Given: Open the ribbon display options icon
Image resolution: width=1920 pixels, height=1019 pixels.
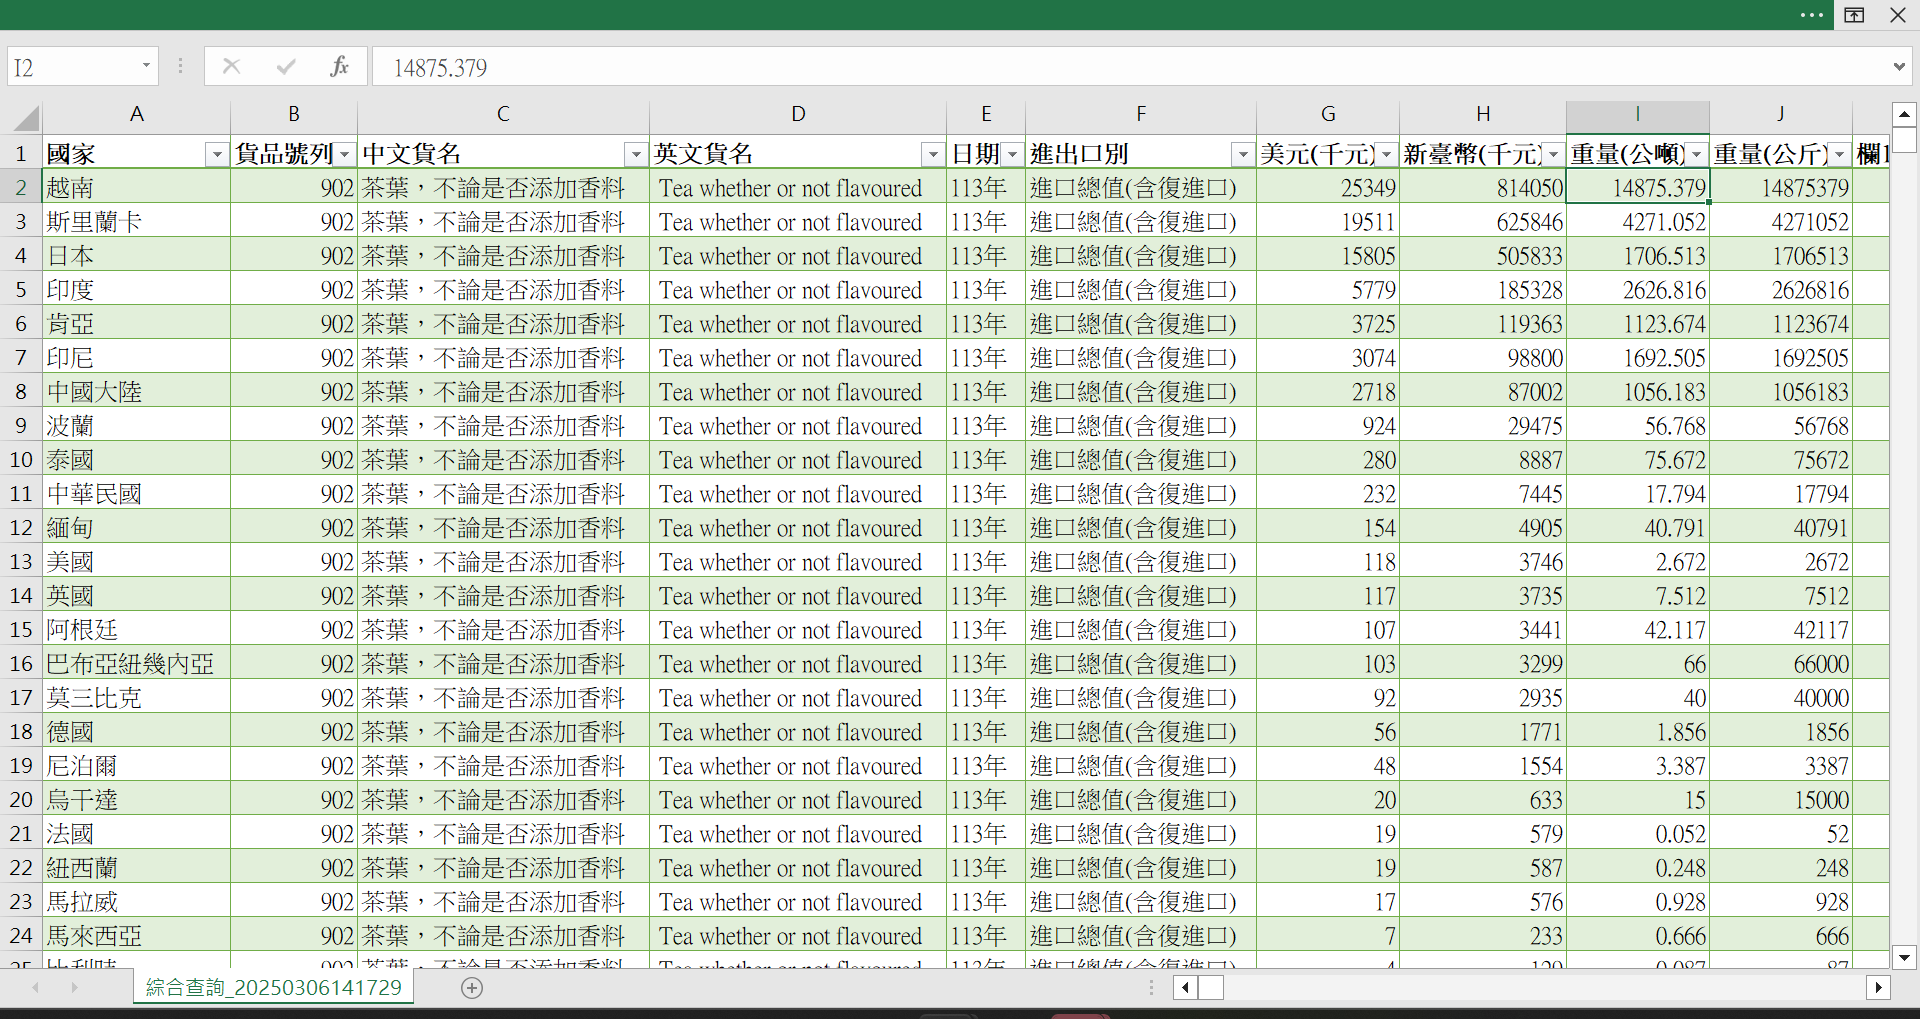Looking at the screenshot, I should click(x=1854, y=15).
